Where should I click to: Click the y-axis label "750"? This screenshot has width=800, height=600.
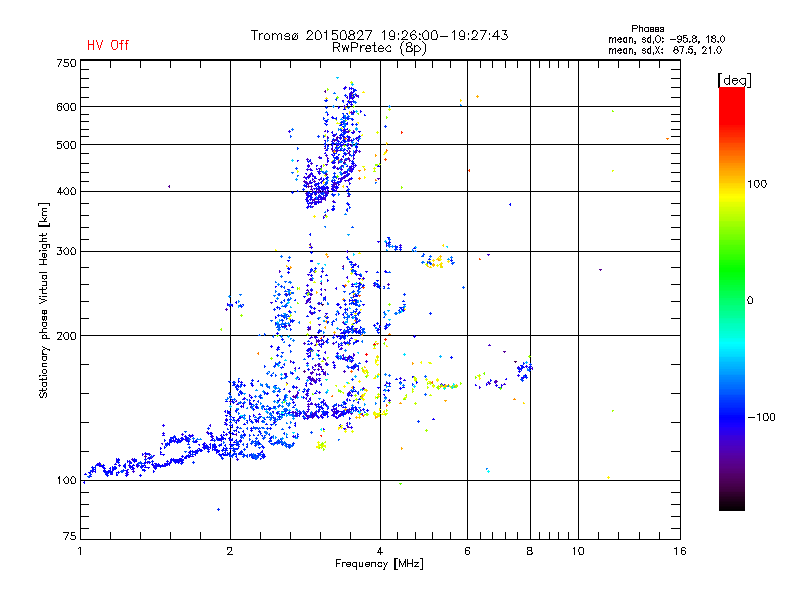[x=66, y=63]
